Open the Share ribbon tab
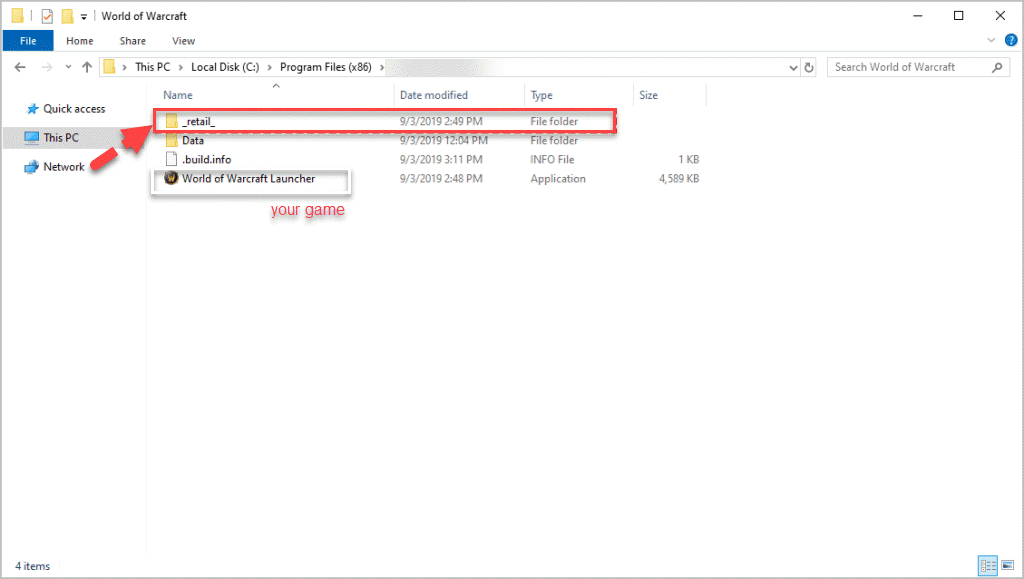Viewport: 1024px width, 579px height. click(133, 40)
